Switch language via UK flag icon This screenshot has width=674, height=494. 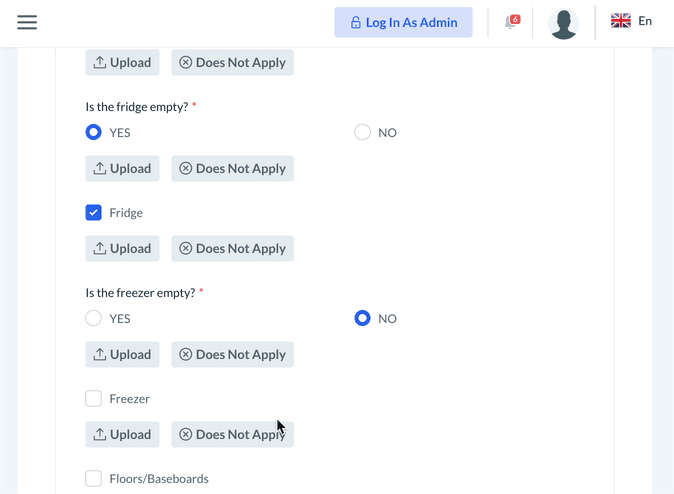click(x=620, y=21)
